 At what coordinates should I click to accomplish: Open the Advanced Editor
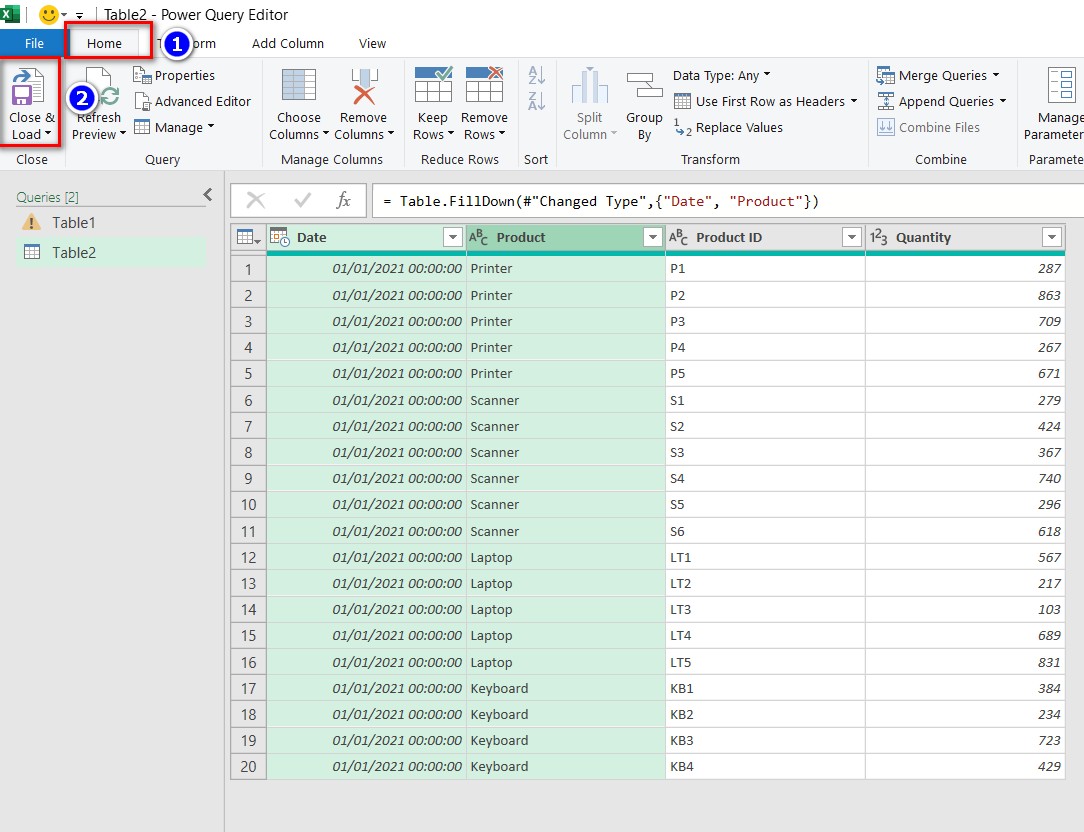click(192, 101)
